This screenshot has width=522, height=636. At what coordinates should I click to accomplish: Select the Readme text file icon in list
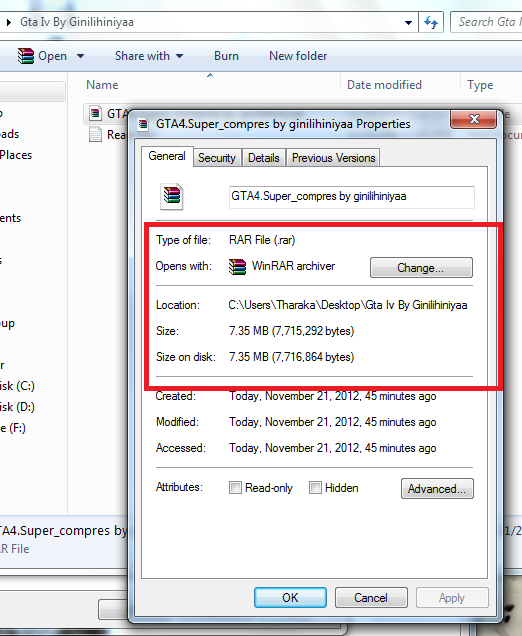click(x=95, y=134)
